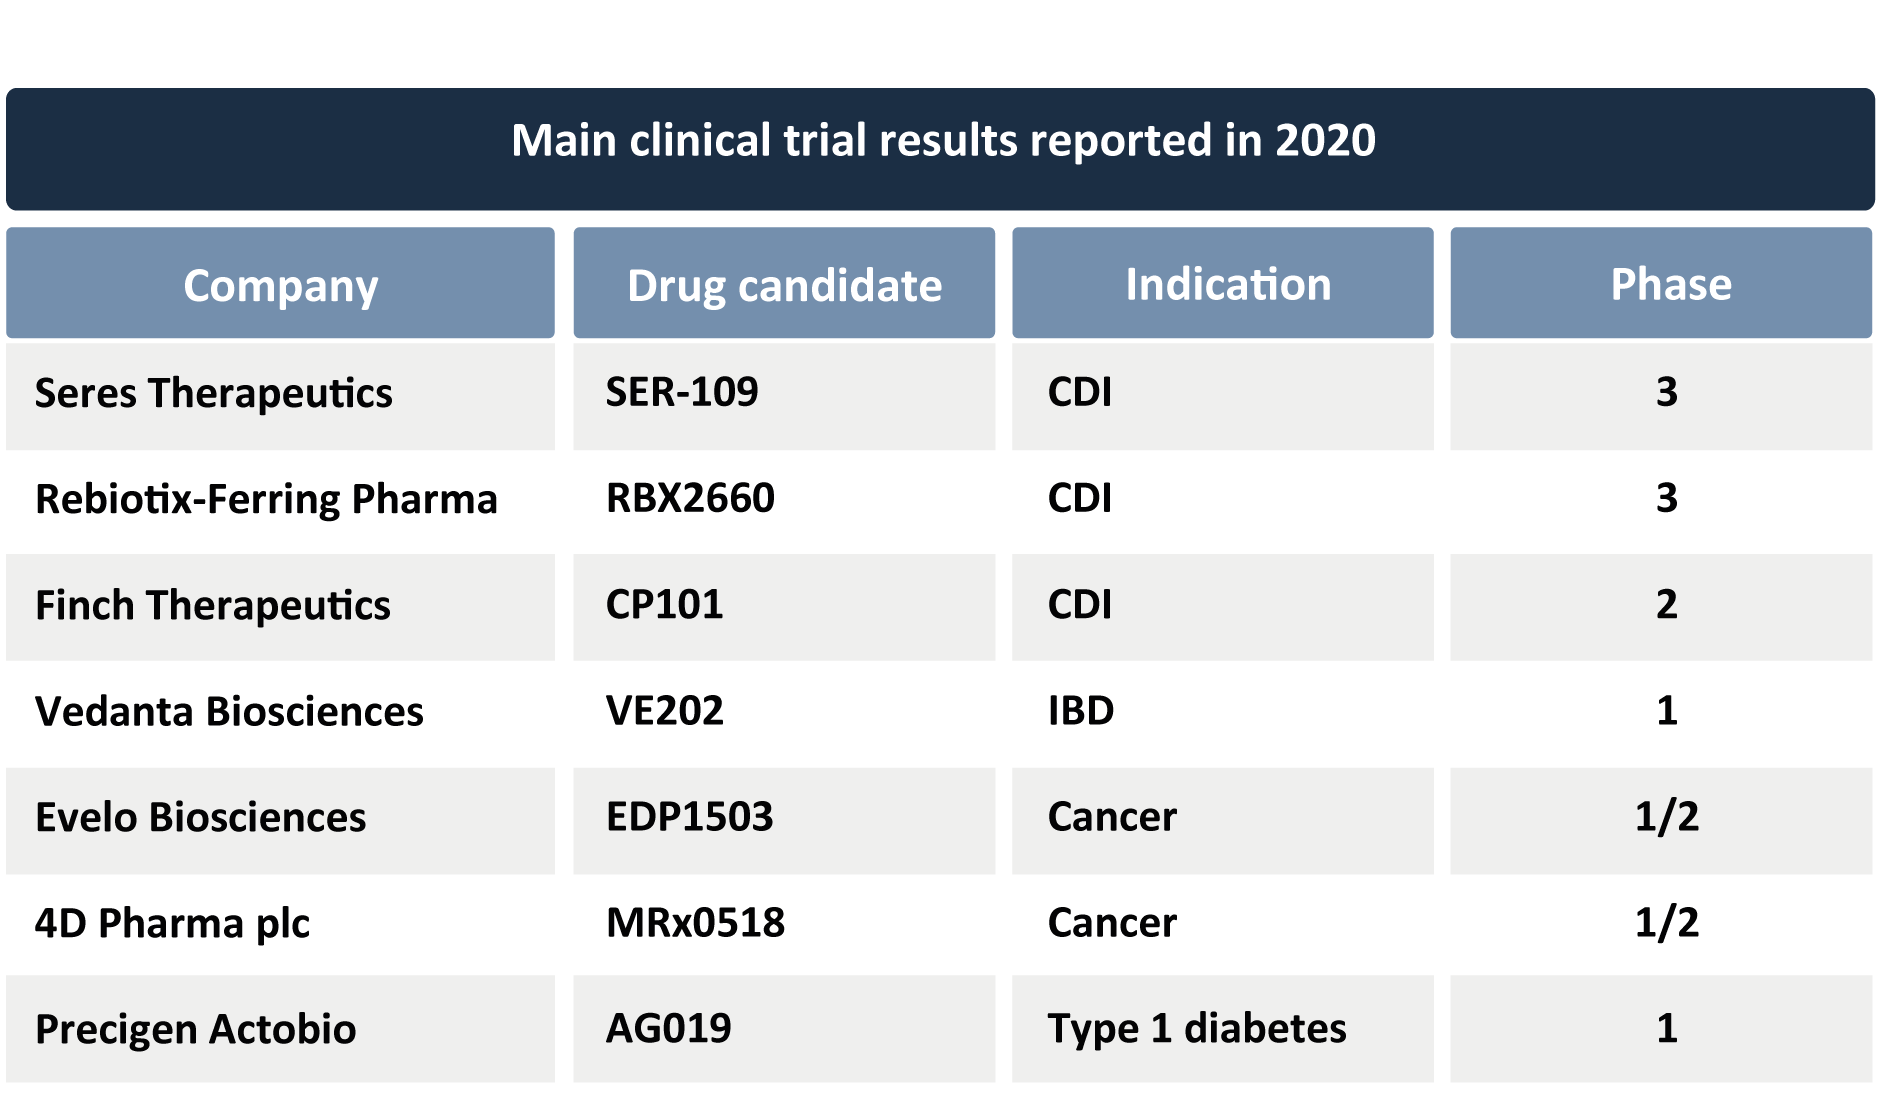
Task: Click the MRx0518 drug candidate cell
Action: point(696,922)
